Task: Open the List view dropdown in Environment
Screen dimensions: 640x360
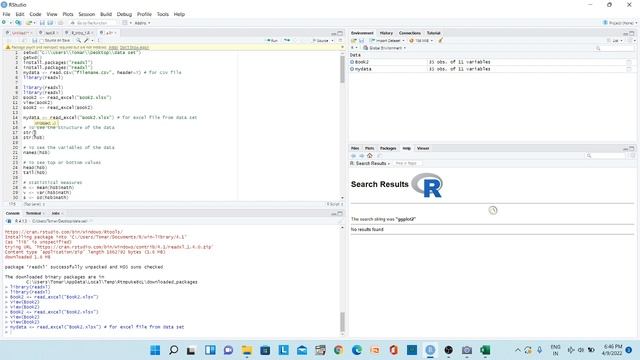Action: point(615,40)
